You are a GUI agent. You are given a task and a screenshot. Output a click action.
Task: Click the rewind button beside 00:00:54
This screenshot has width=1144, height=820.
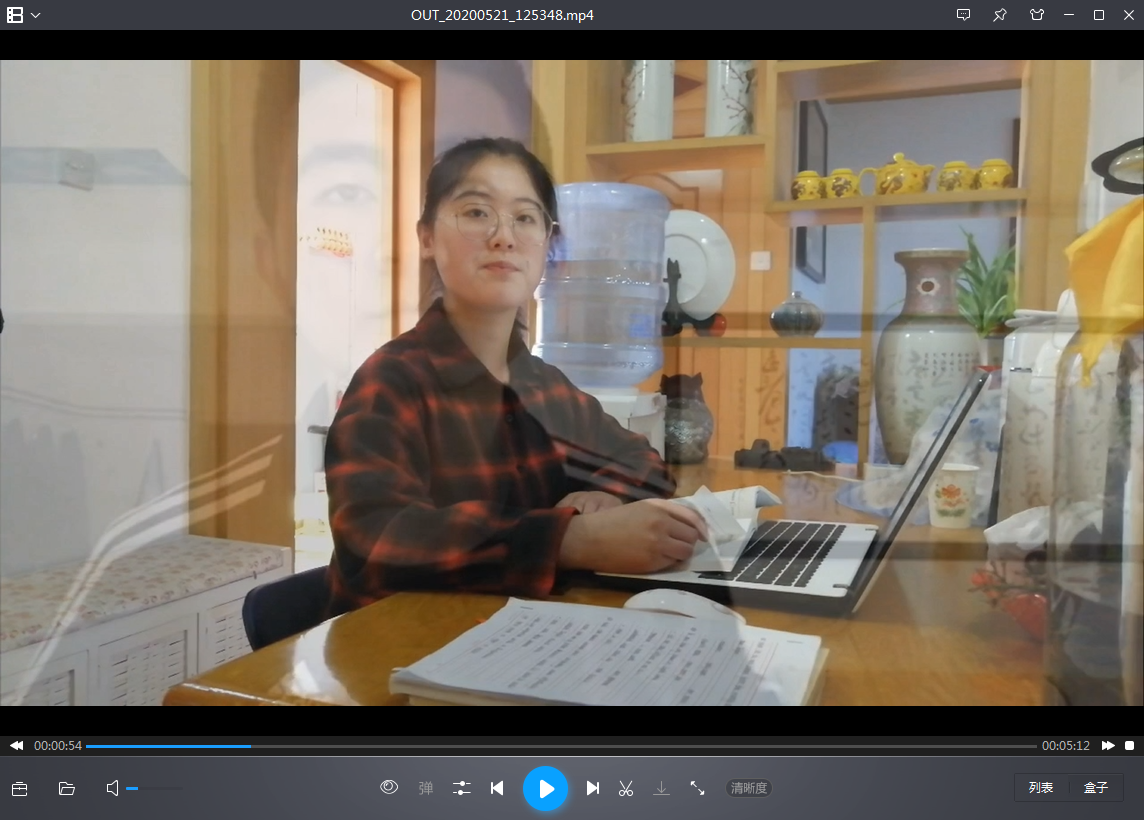point(16,746)
